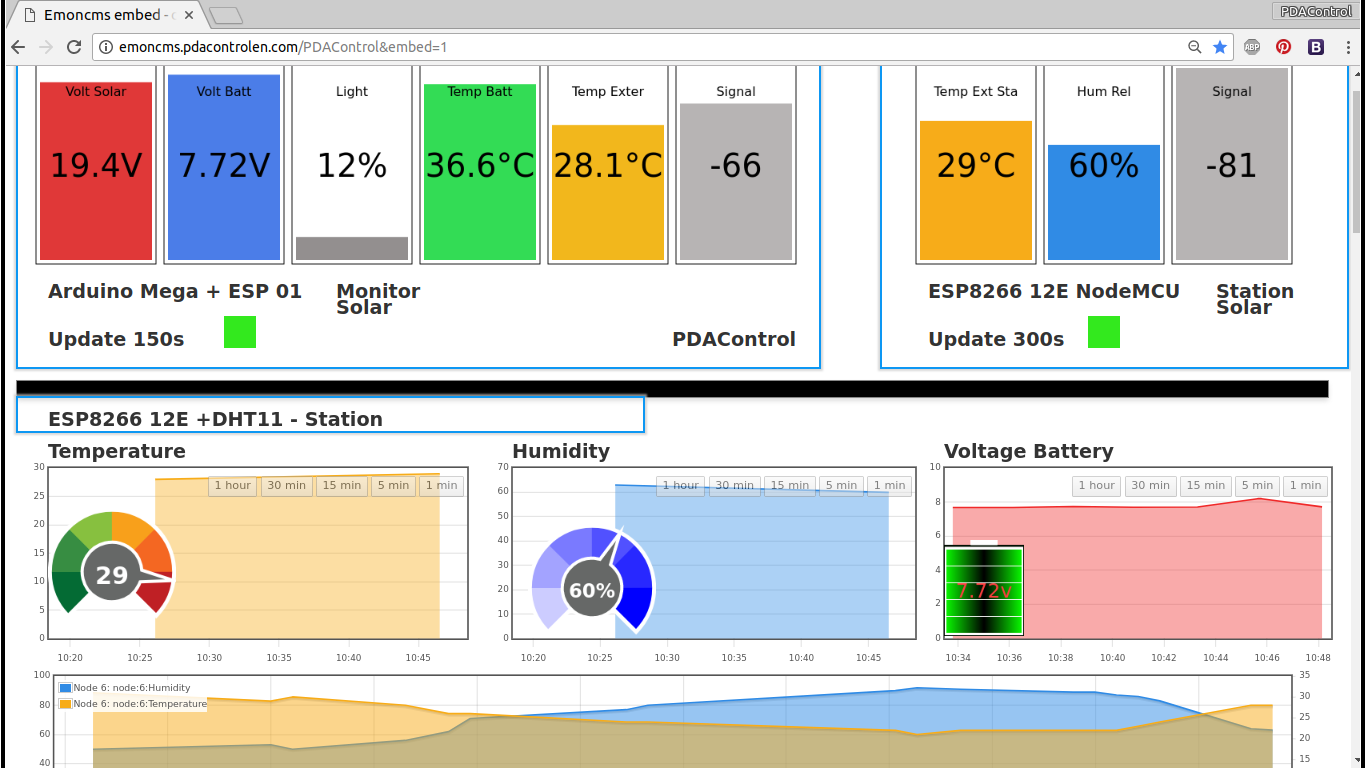Screen dimensions: 1366x768
Task: Click the address bar URL field
Action: (640, 47)
